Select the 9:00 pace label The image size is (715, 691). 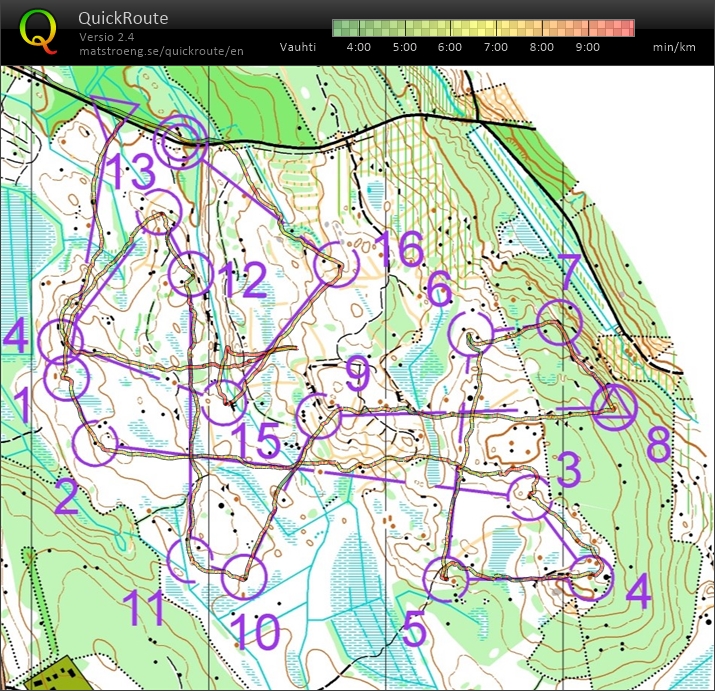point(587,47)
